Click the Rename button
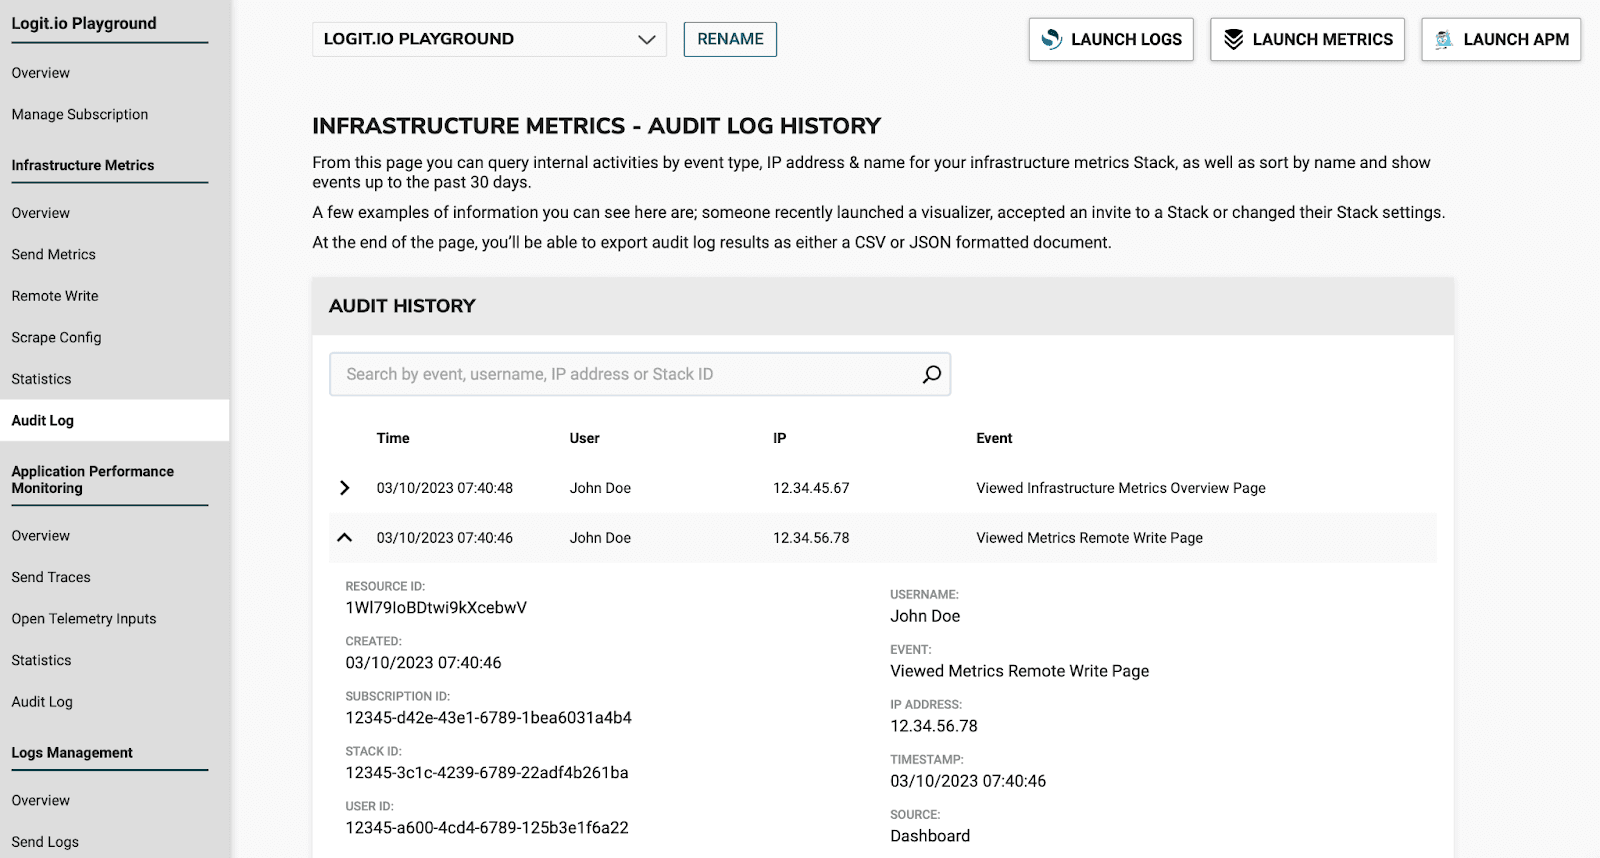Image resolution: width=1600 pixels, height=858 pixels. coord(730,39)
